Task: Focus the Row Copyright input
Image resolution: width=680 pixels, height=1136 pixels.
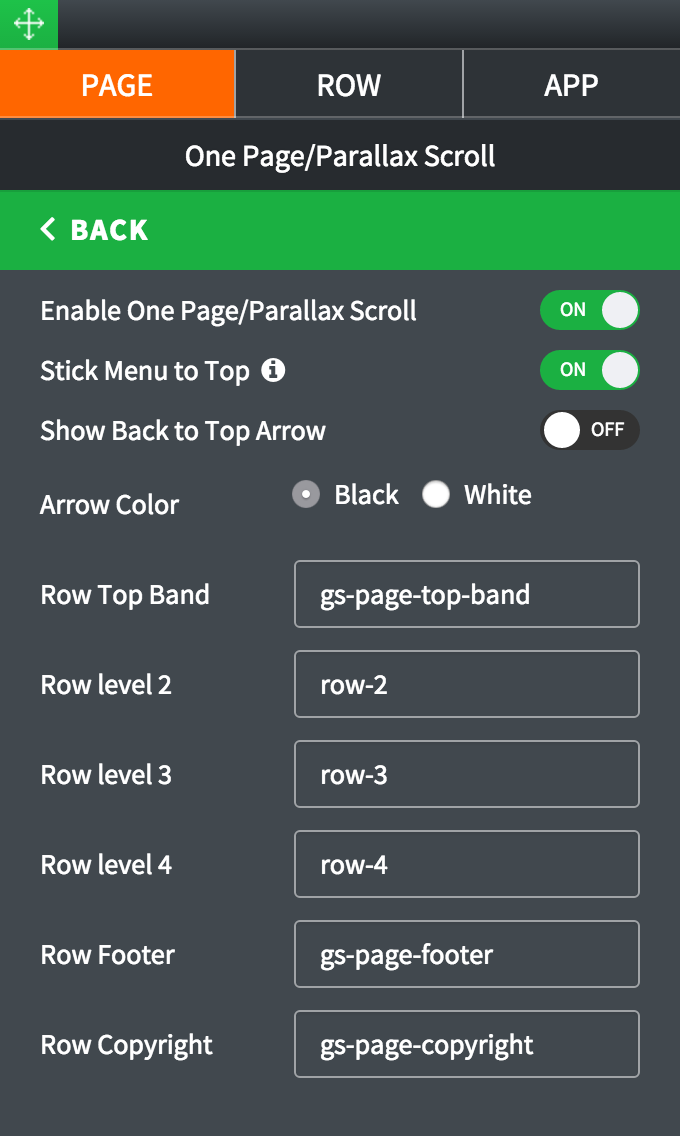Action: (466, 1044)
